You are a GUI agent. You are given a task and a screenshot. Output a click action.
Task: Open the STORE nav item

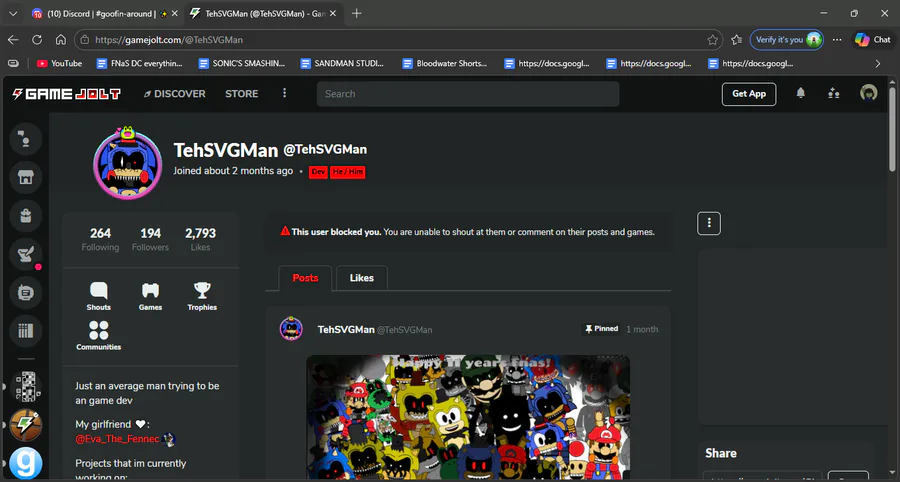pyautogui.click(x=242, y=94)
